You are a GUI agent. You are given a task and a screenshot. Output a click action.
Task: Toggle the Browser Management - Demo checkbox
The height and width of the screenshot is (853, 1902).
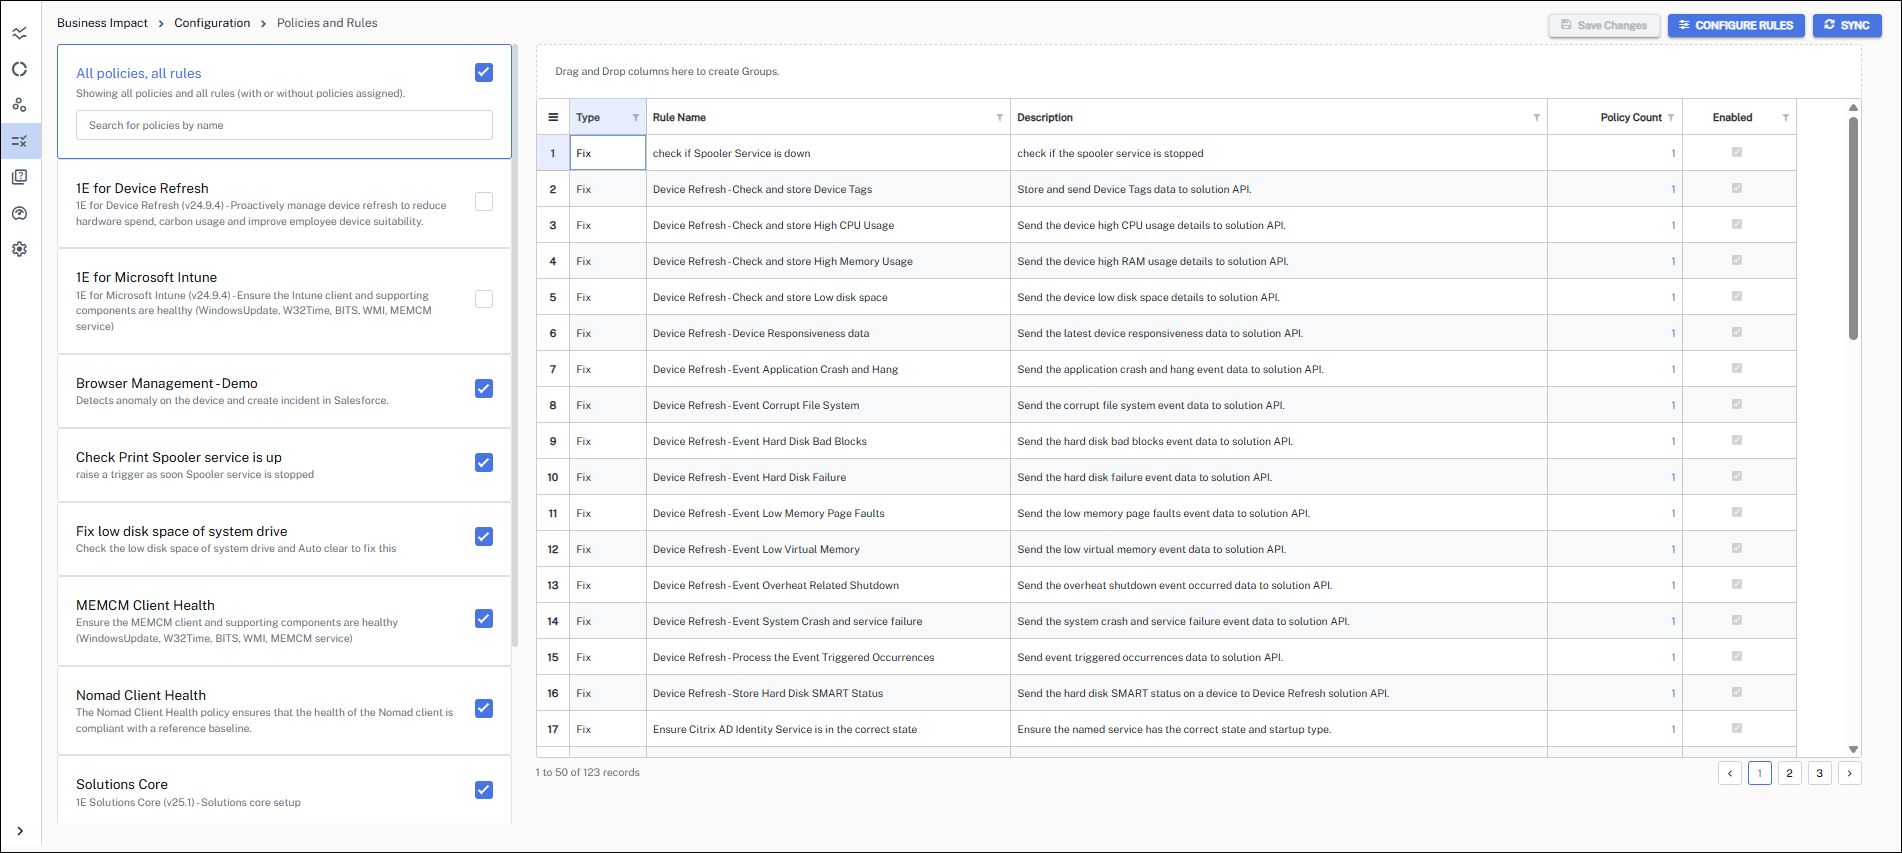(484, 389)
